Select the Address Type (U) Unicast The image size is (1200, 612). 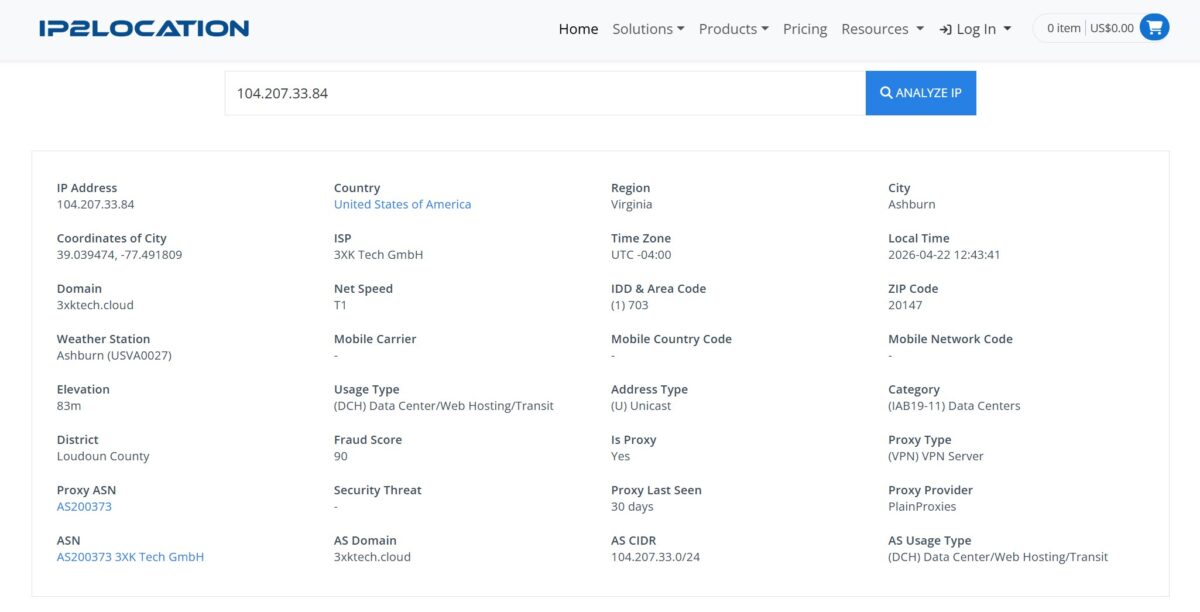641,406
